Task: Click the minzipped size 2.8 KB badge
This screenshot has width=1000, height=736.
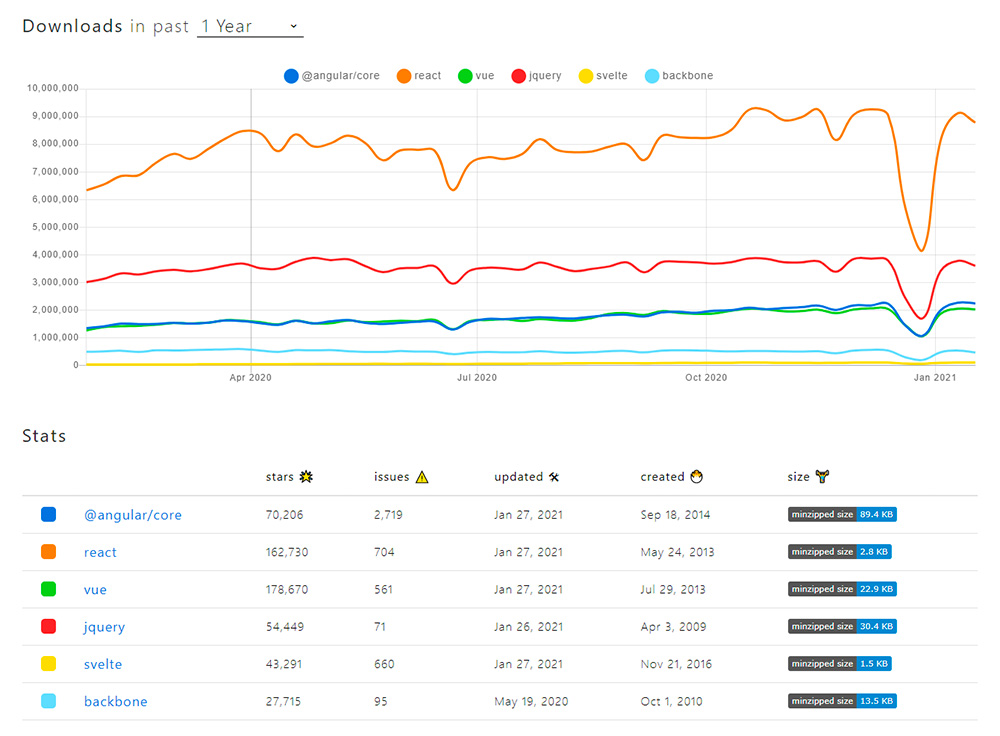Action: pos(839,552)
